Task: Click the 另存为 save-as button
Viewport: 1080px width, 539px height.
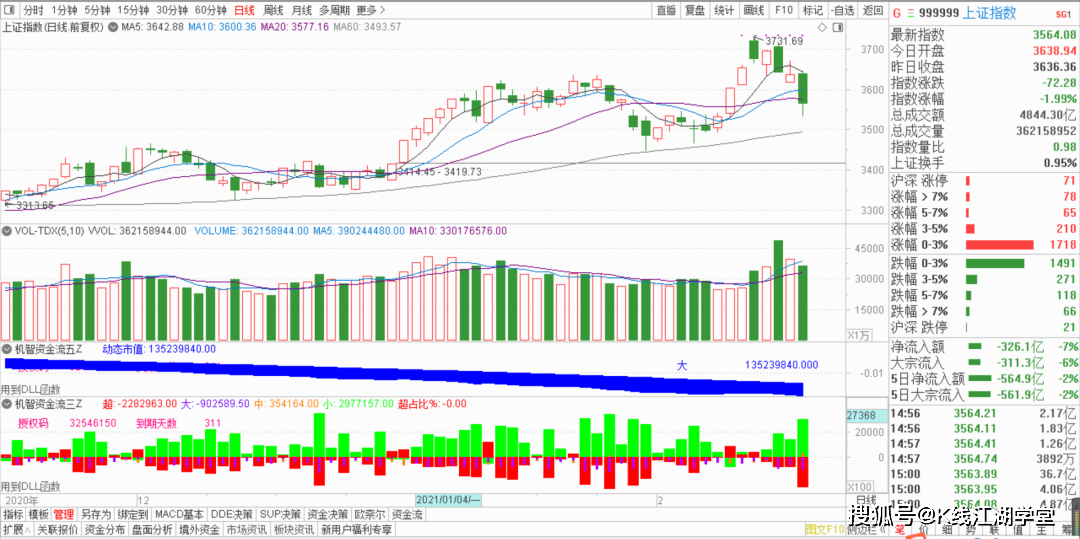Action: click(96, 514)
